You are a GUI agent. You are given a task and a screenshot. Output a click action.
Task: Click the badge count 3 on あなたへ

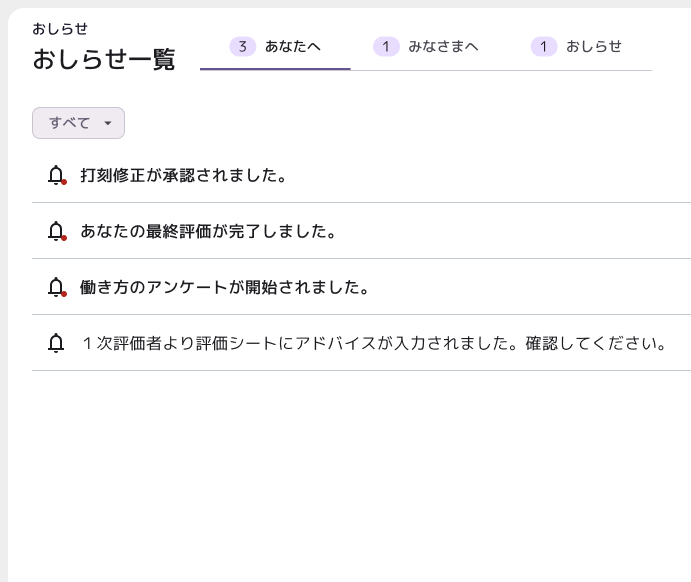(242, 47)
